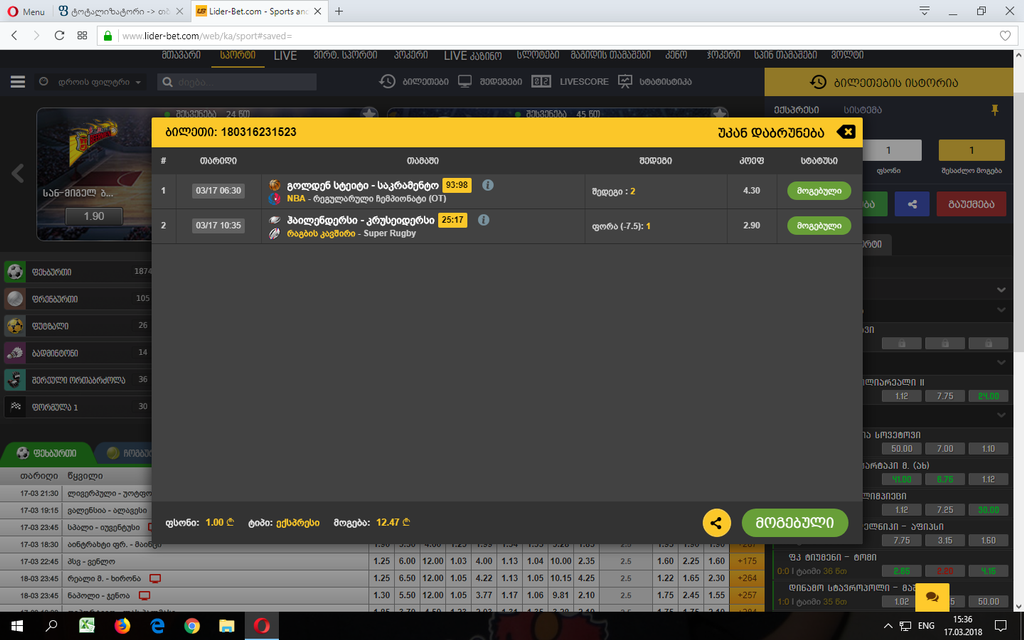Expand the first chevron in right odds panel
This screenshot has height=640, width=1024.
[1001, 289]
